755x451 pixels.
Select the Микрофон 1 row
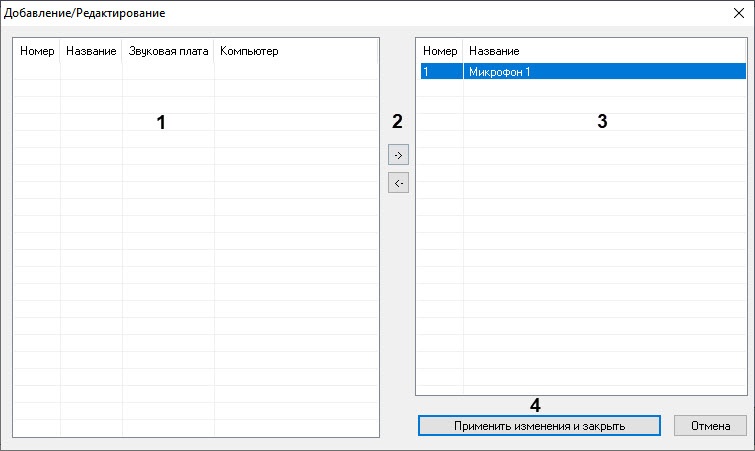(604, 72)
